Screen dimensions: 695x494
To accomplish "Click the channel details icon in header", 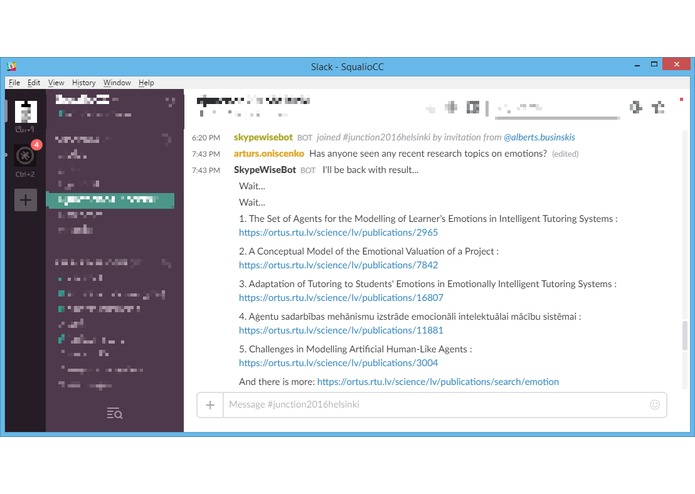I will (451, 107).
